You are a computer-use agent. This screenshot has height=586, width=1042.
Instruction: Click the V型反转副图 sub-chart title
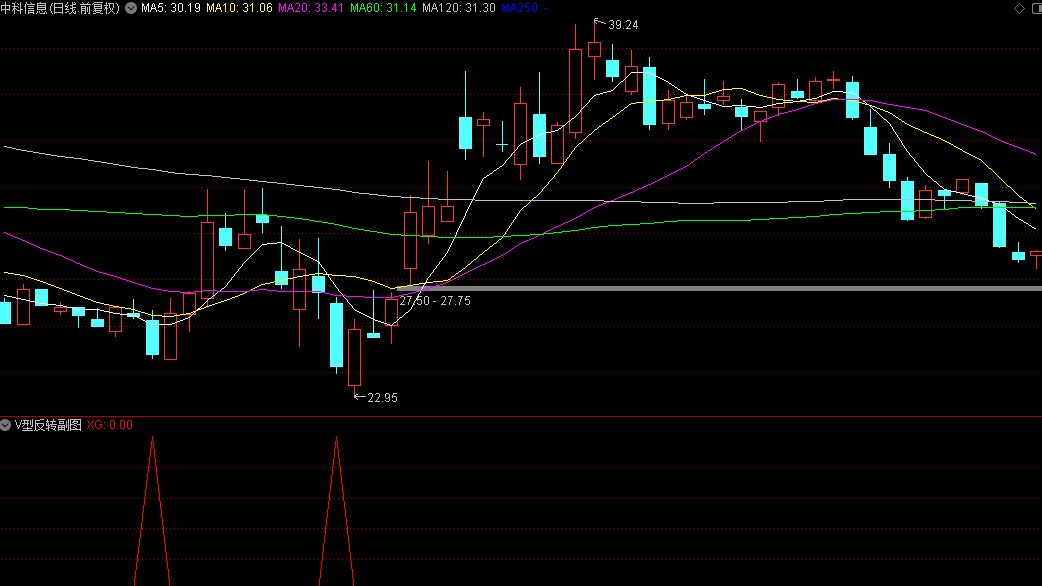coord(48,425)
